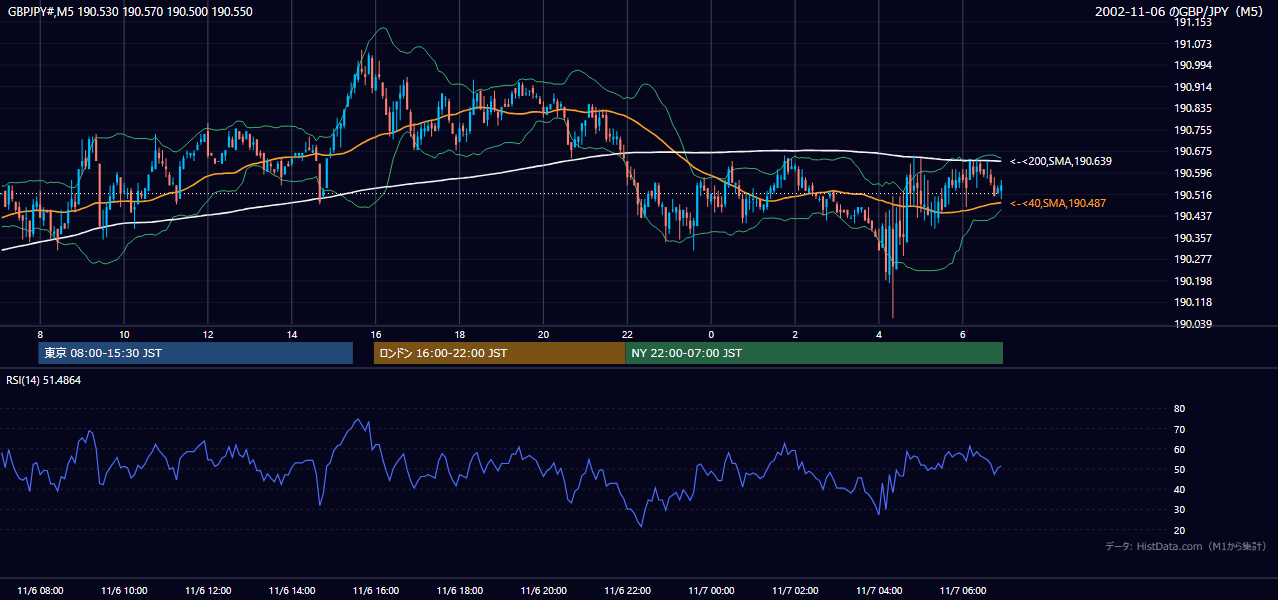The height and width of the screenshot is (600, 1278).
Task: Click RSI scale value 30
Action: pyautogui.click(x=1179, y=510)
